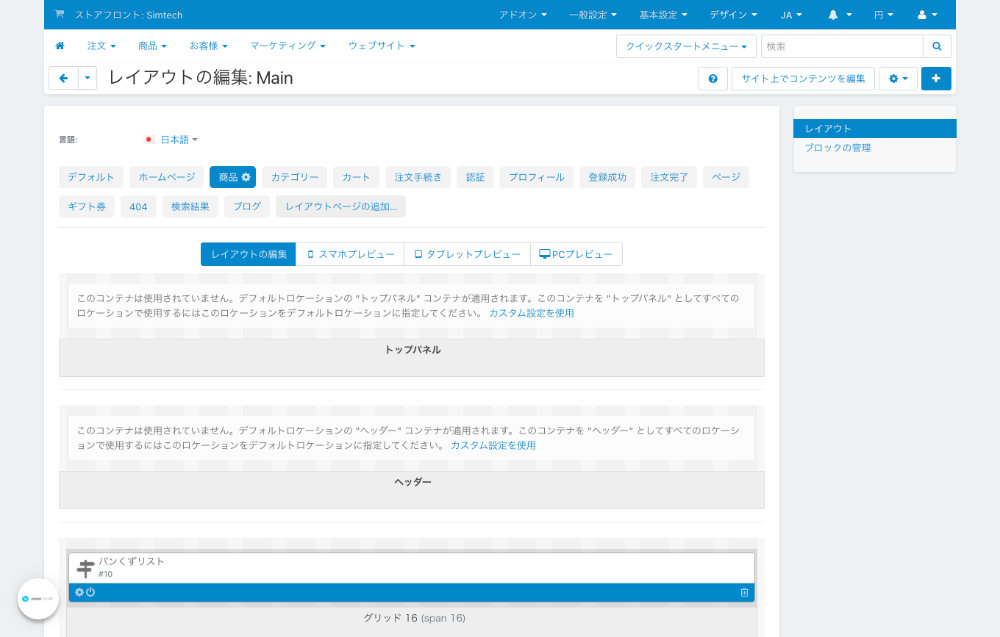Click gear icon on 商品 tab
The width and height of the screenshot is (1000, 637).
pyautogui.click(x=246, y=177)
